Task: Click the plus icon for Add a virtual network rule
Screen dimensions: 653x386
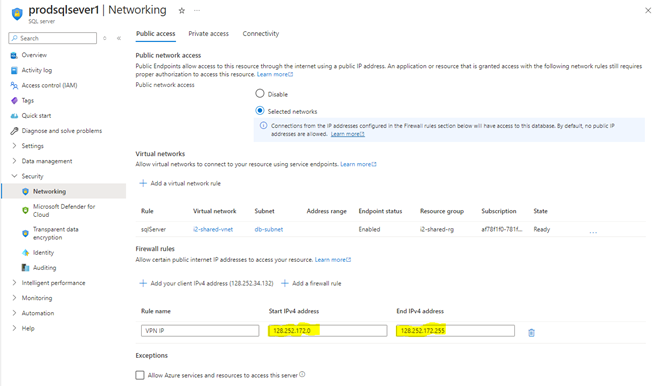Action: (x=143, y=183)
